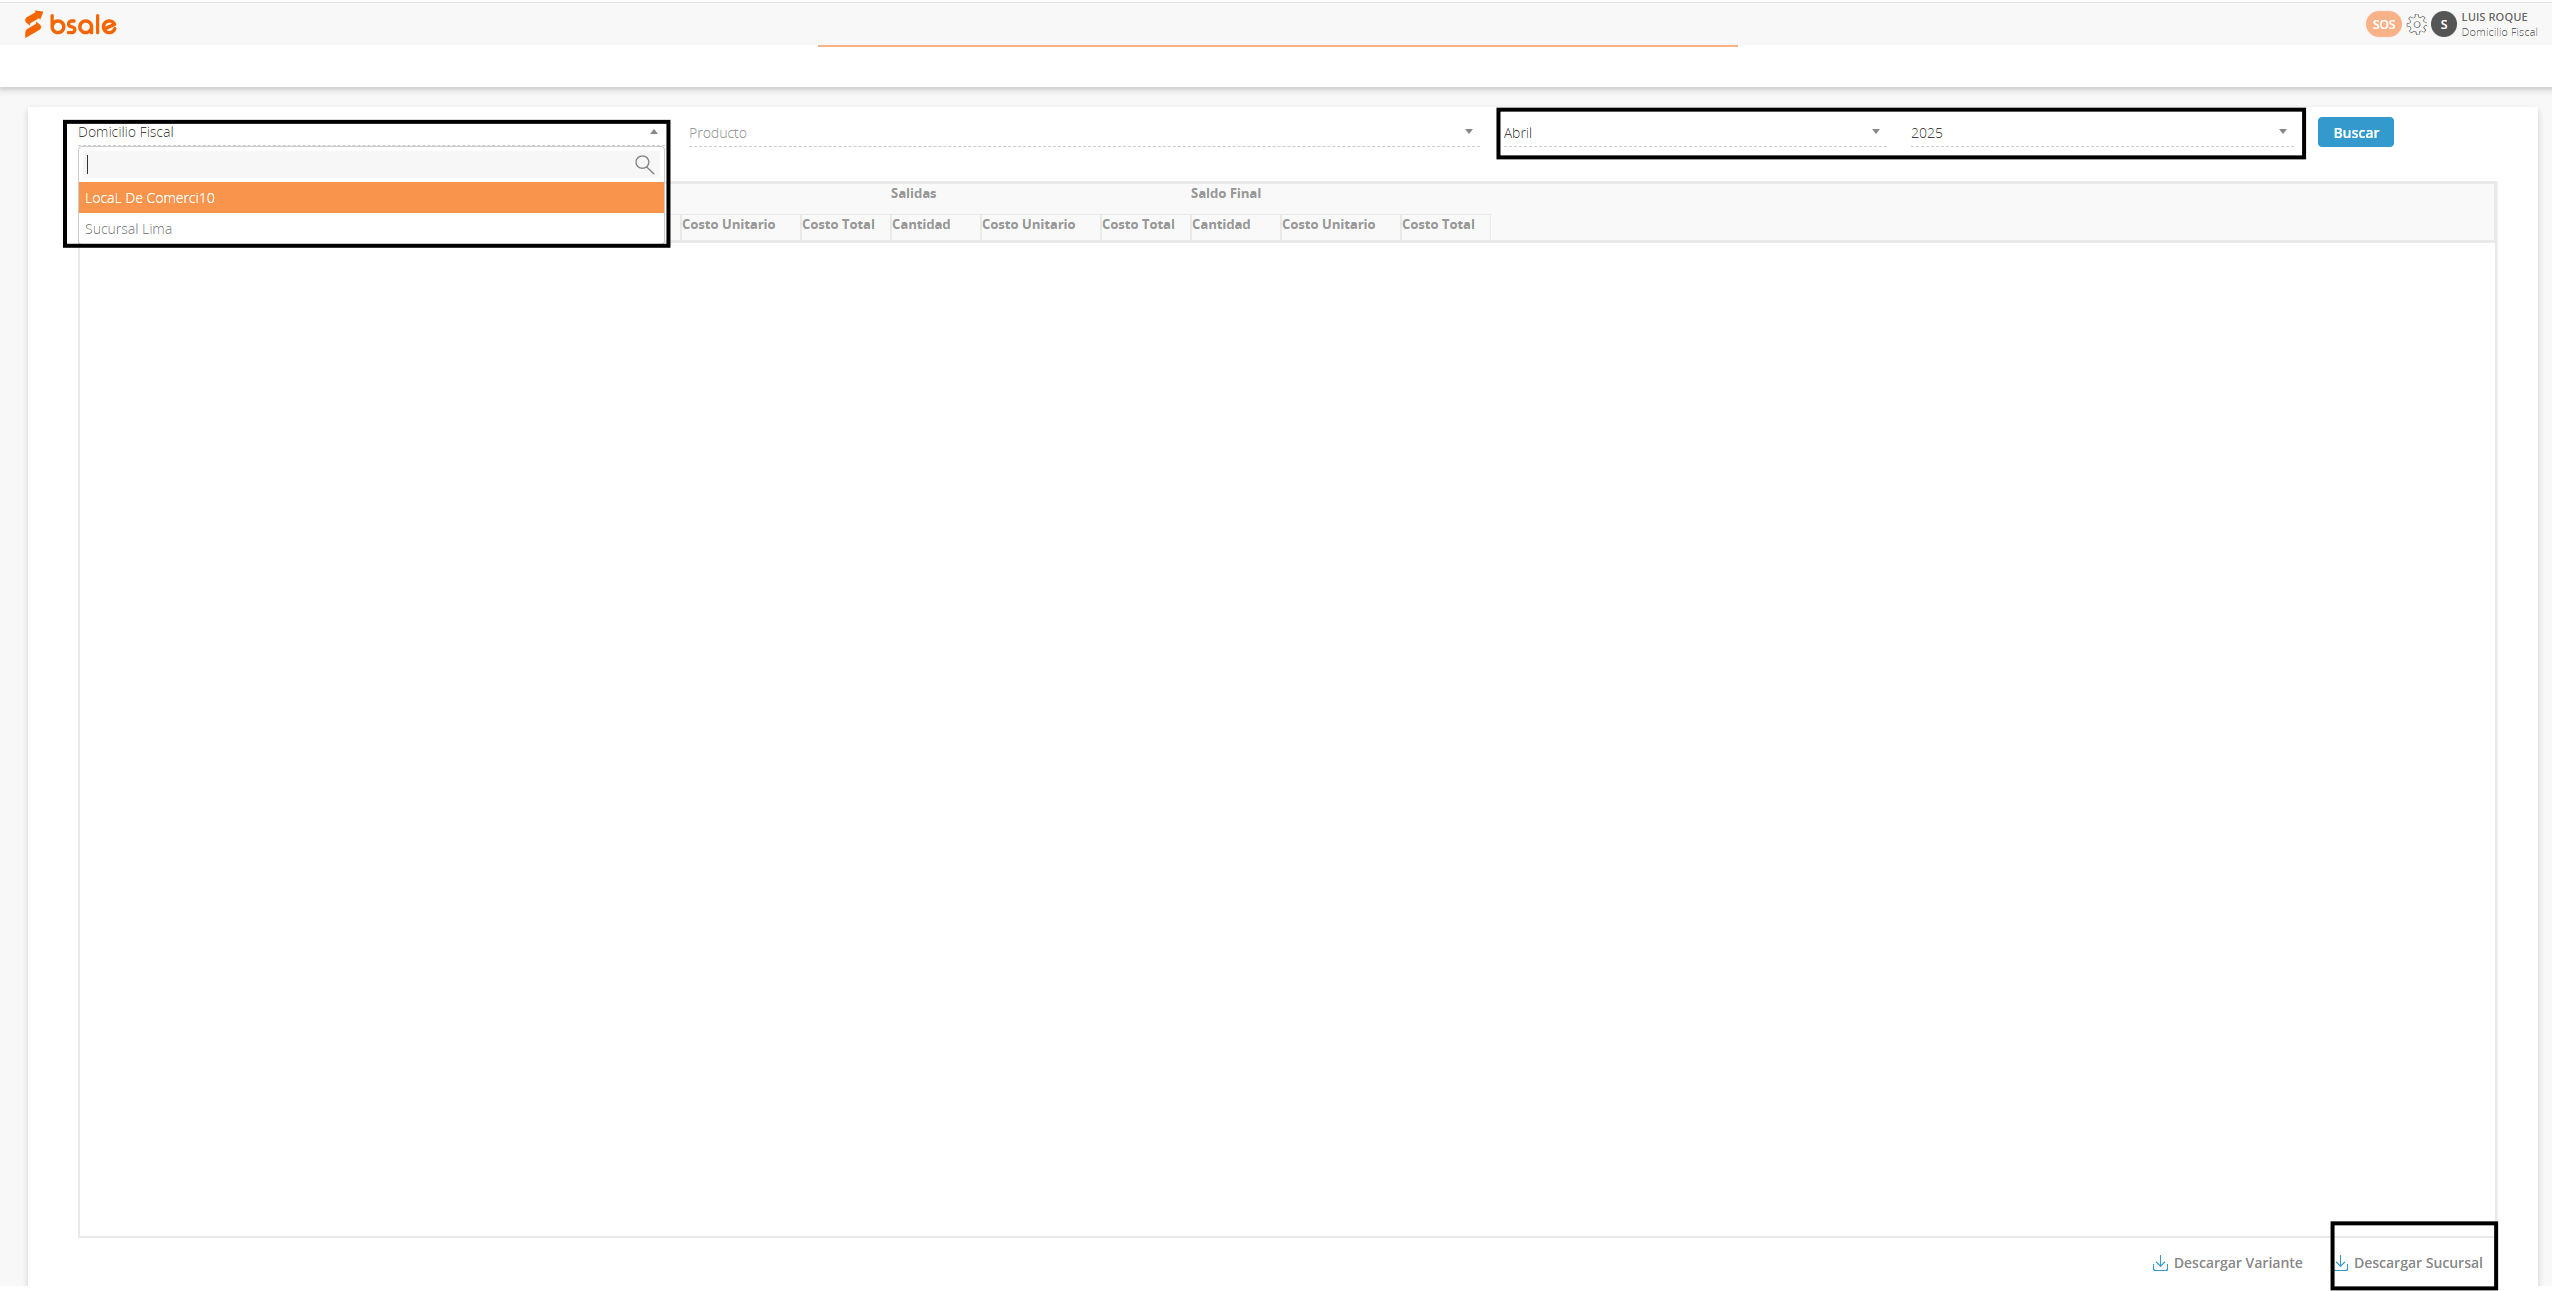Image resolution: width=2552 pixels, height=1291 pixels.
Task: Click the Descargar Sucursal link text
Action: point(2417,1263)
